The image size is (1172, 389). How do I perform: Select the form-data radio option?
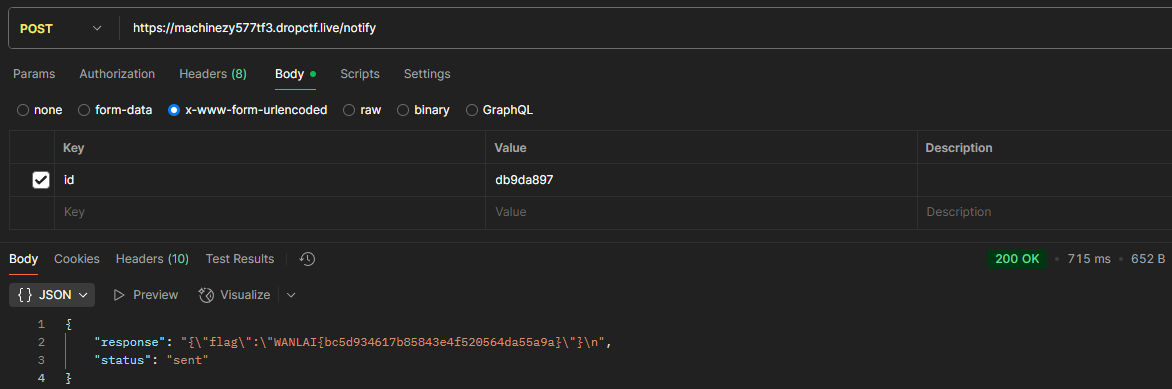coord(115,110)
